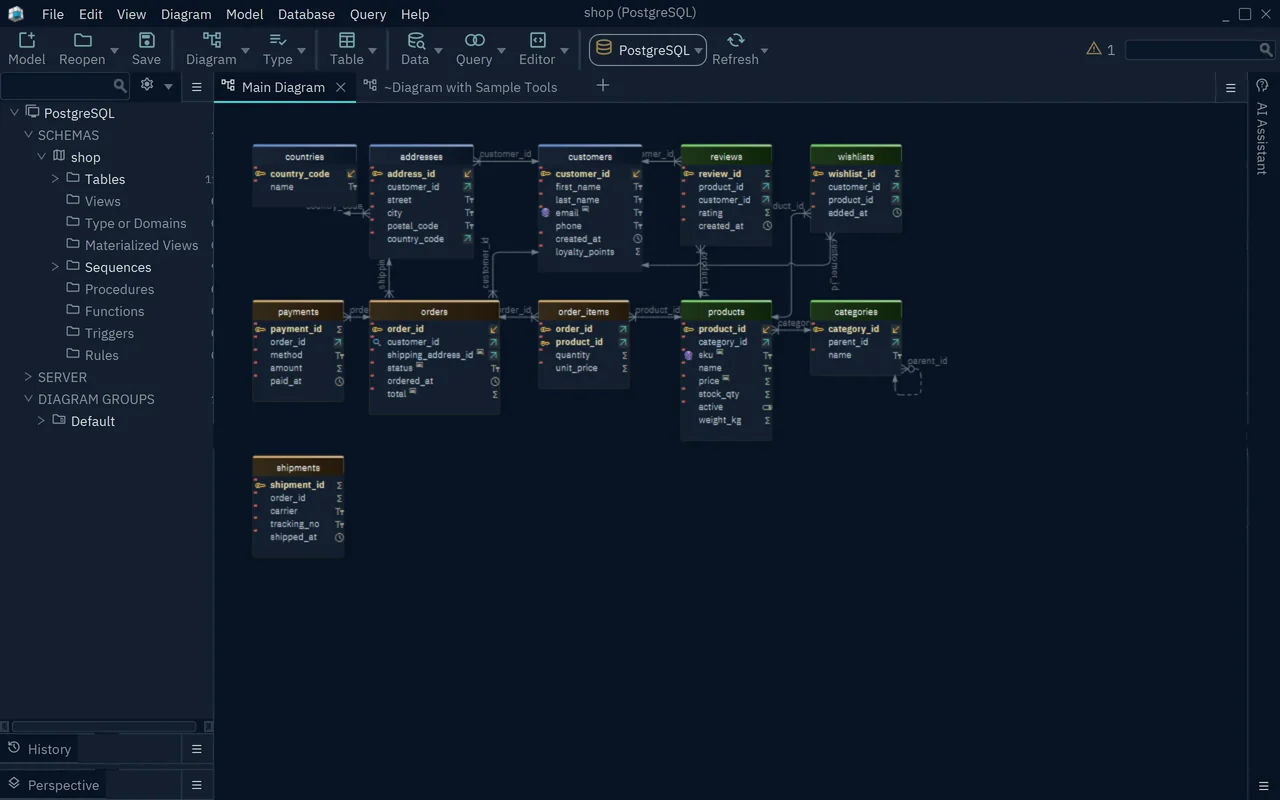Select the Materialized Views tree item
Screen dimensions: 1280x800
(x=142, y=245)
